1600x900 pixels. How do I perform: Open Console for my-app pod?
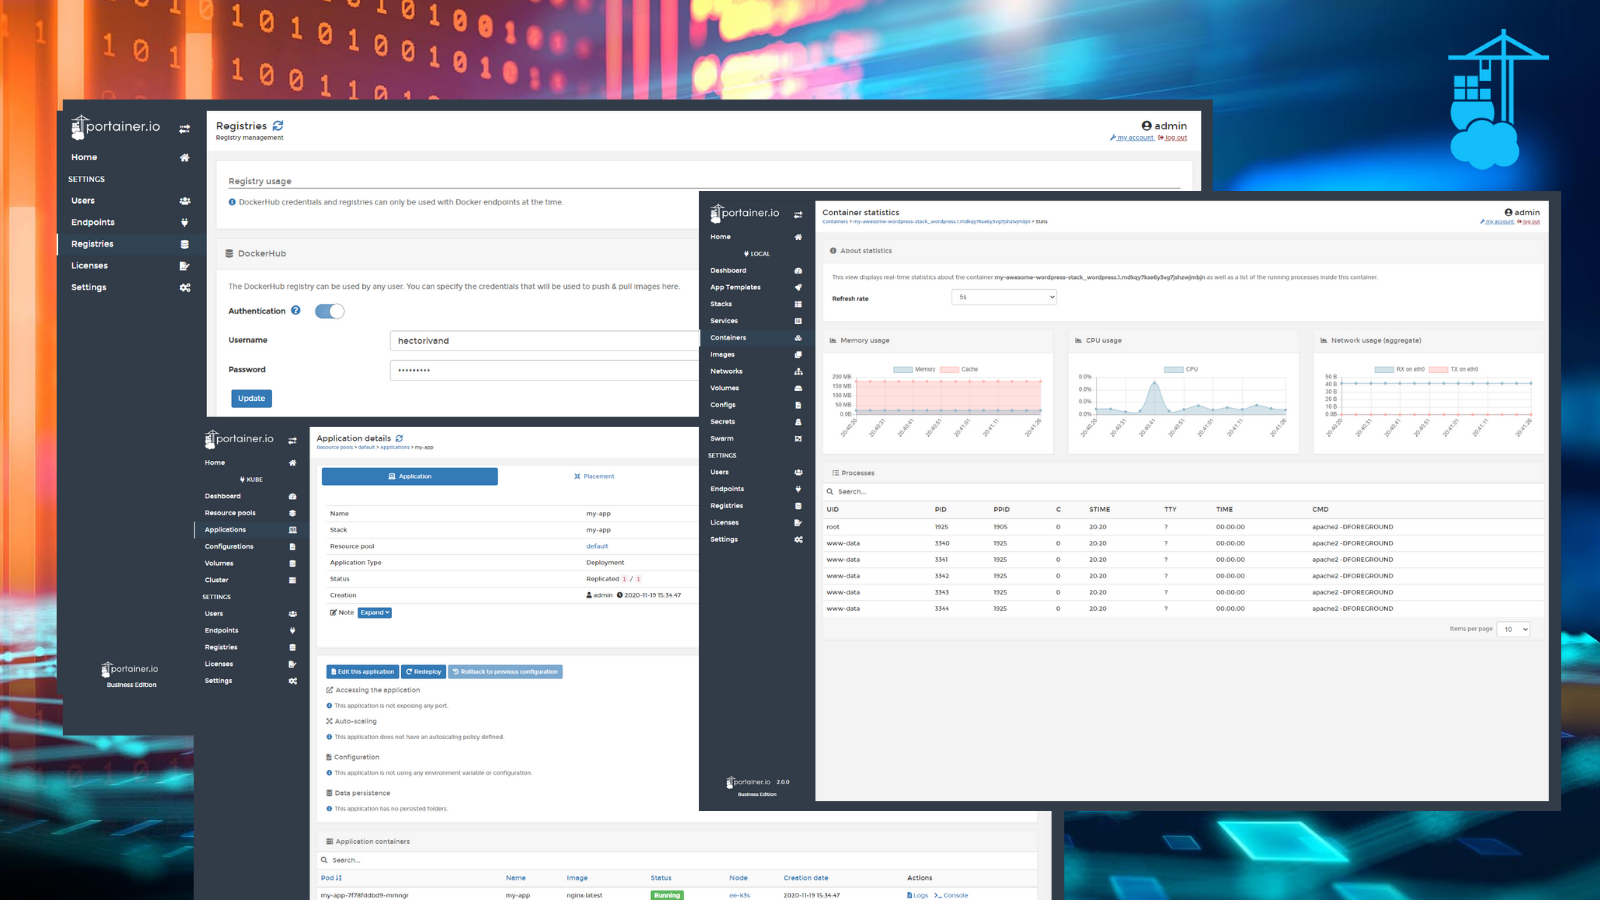952,895
